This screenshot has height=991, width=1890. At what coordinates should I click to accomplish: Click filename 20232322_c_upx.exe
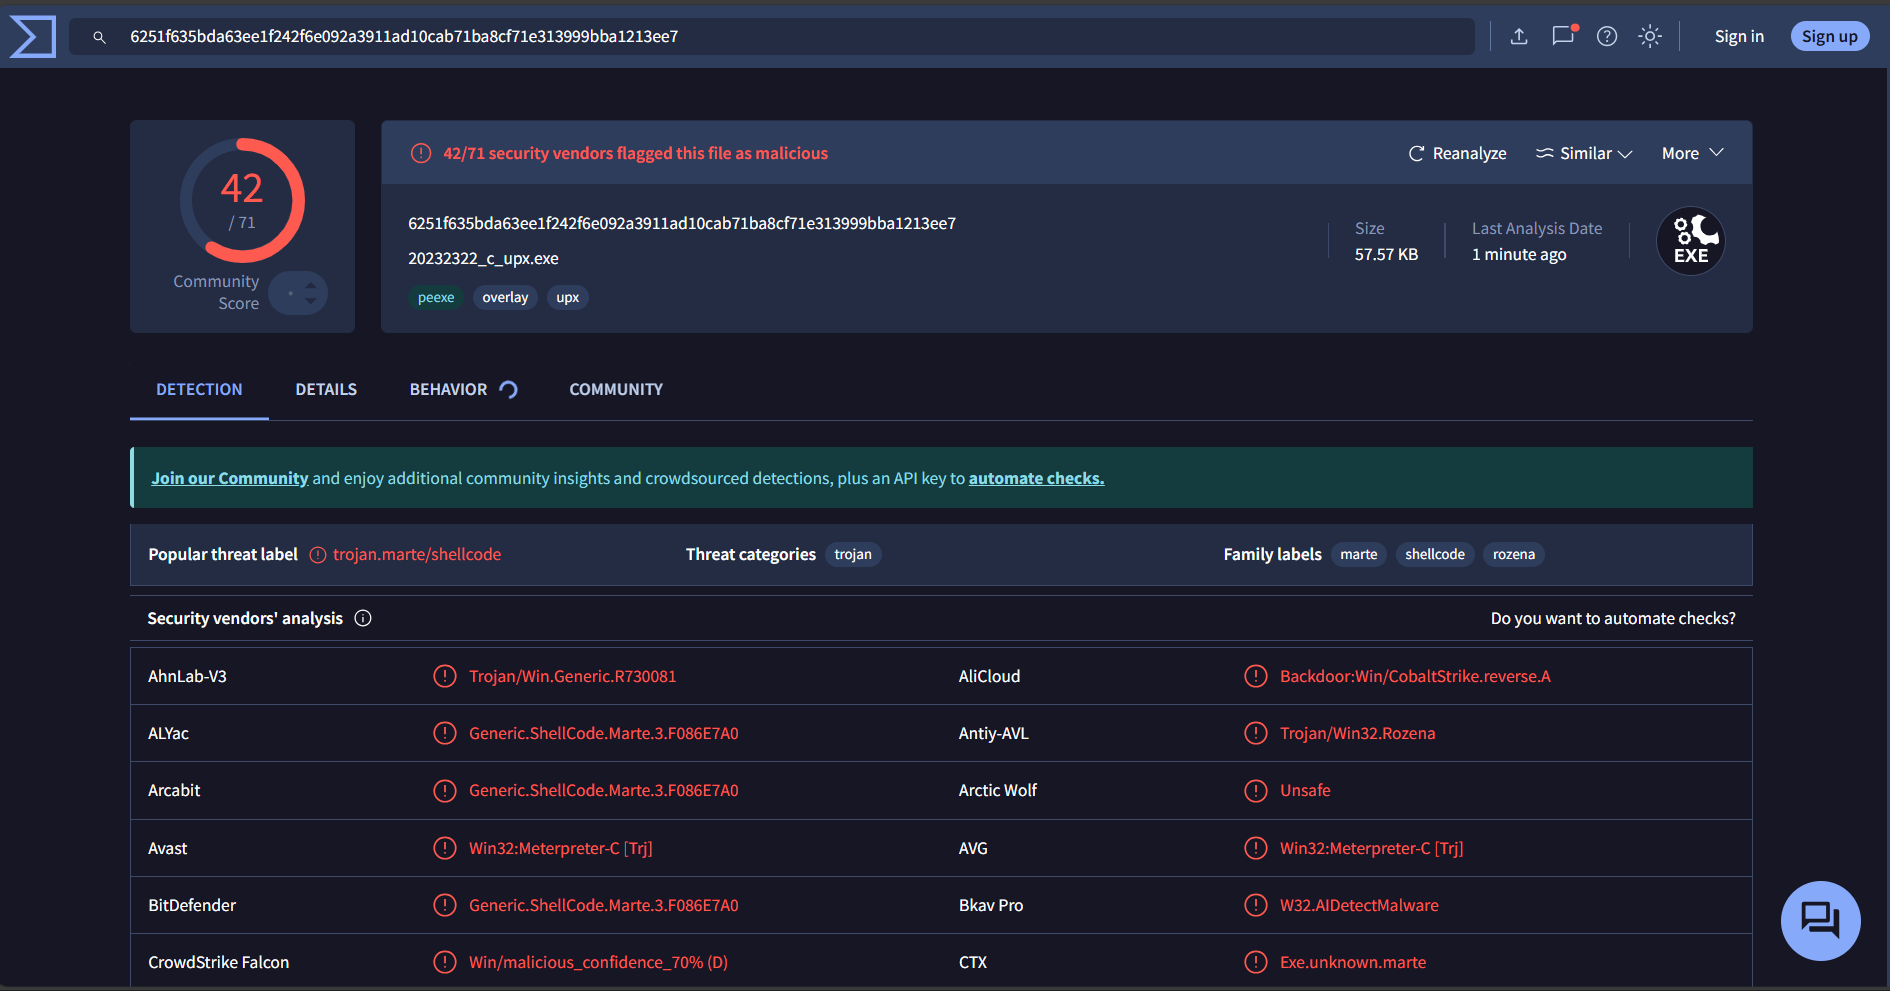pyautogui.click(x=483, y=258)
